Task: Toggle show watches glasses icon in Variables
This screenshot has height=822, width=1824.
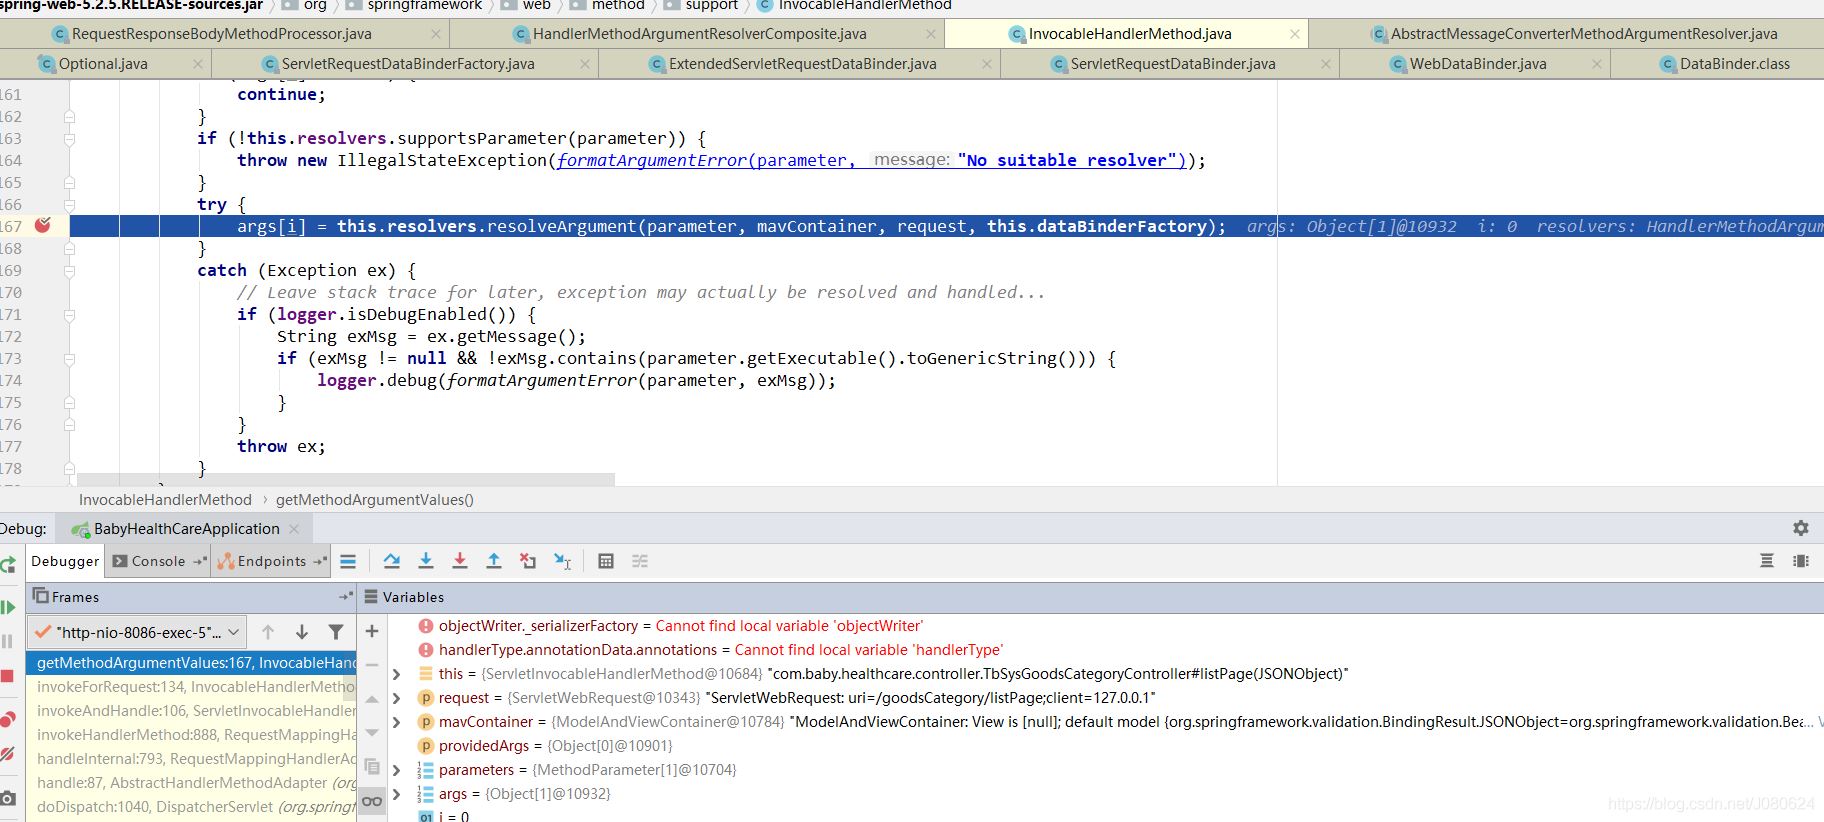Action: point(372,801)
